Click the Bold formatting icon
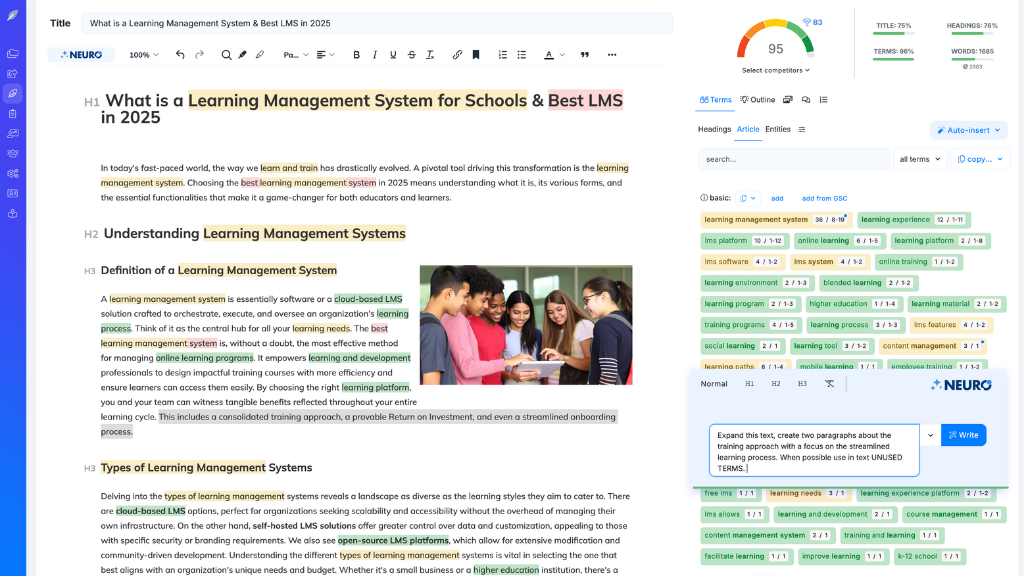Viewport: 1024px width, 576px height. click(x=356, y=55)
